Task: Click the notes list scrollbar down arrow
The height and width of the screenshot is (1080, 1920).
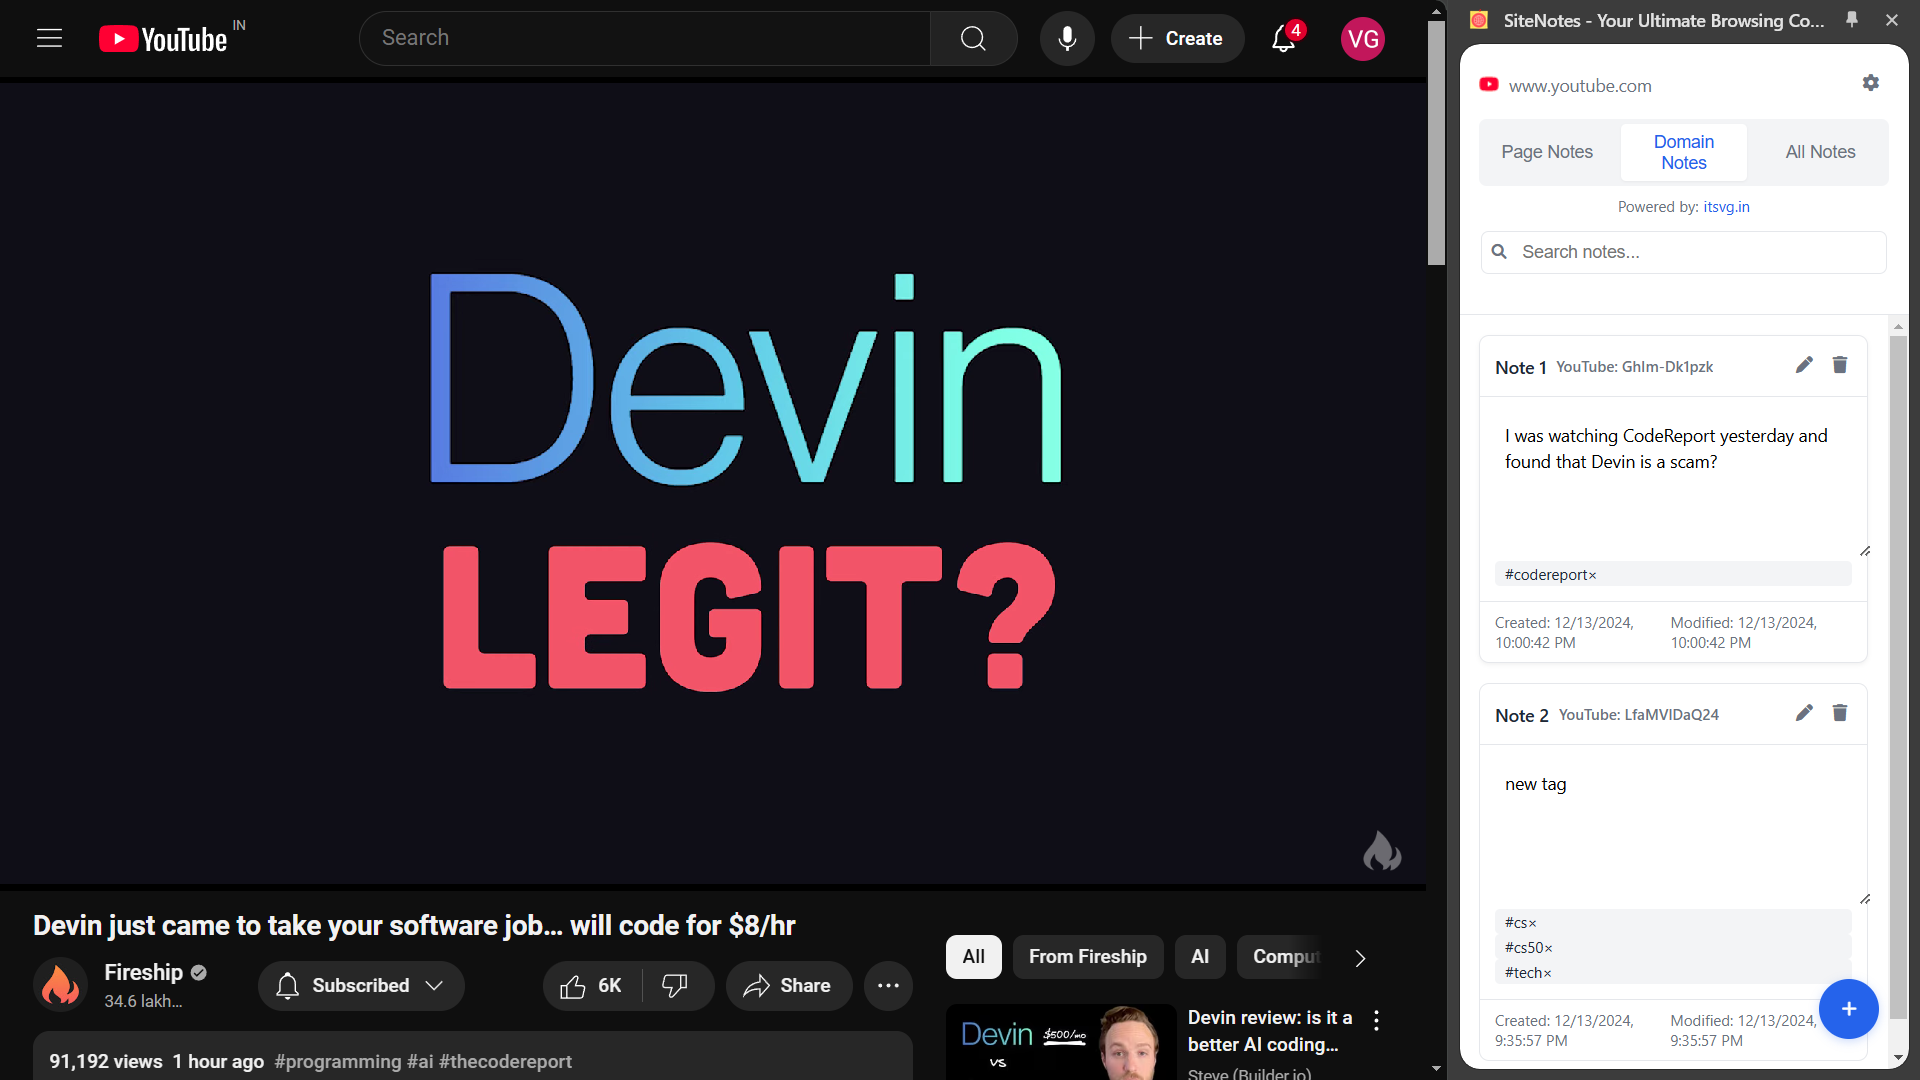Action: (x=1897, y=1057)
